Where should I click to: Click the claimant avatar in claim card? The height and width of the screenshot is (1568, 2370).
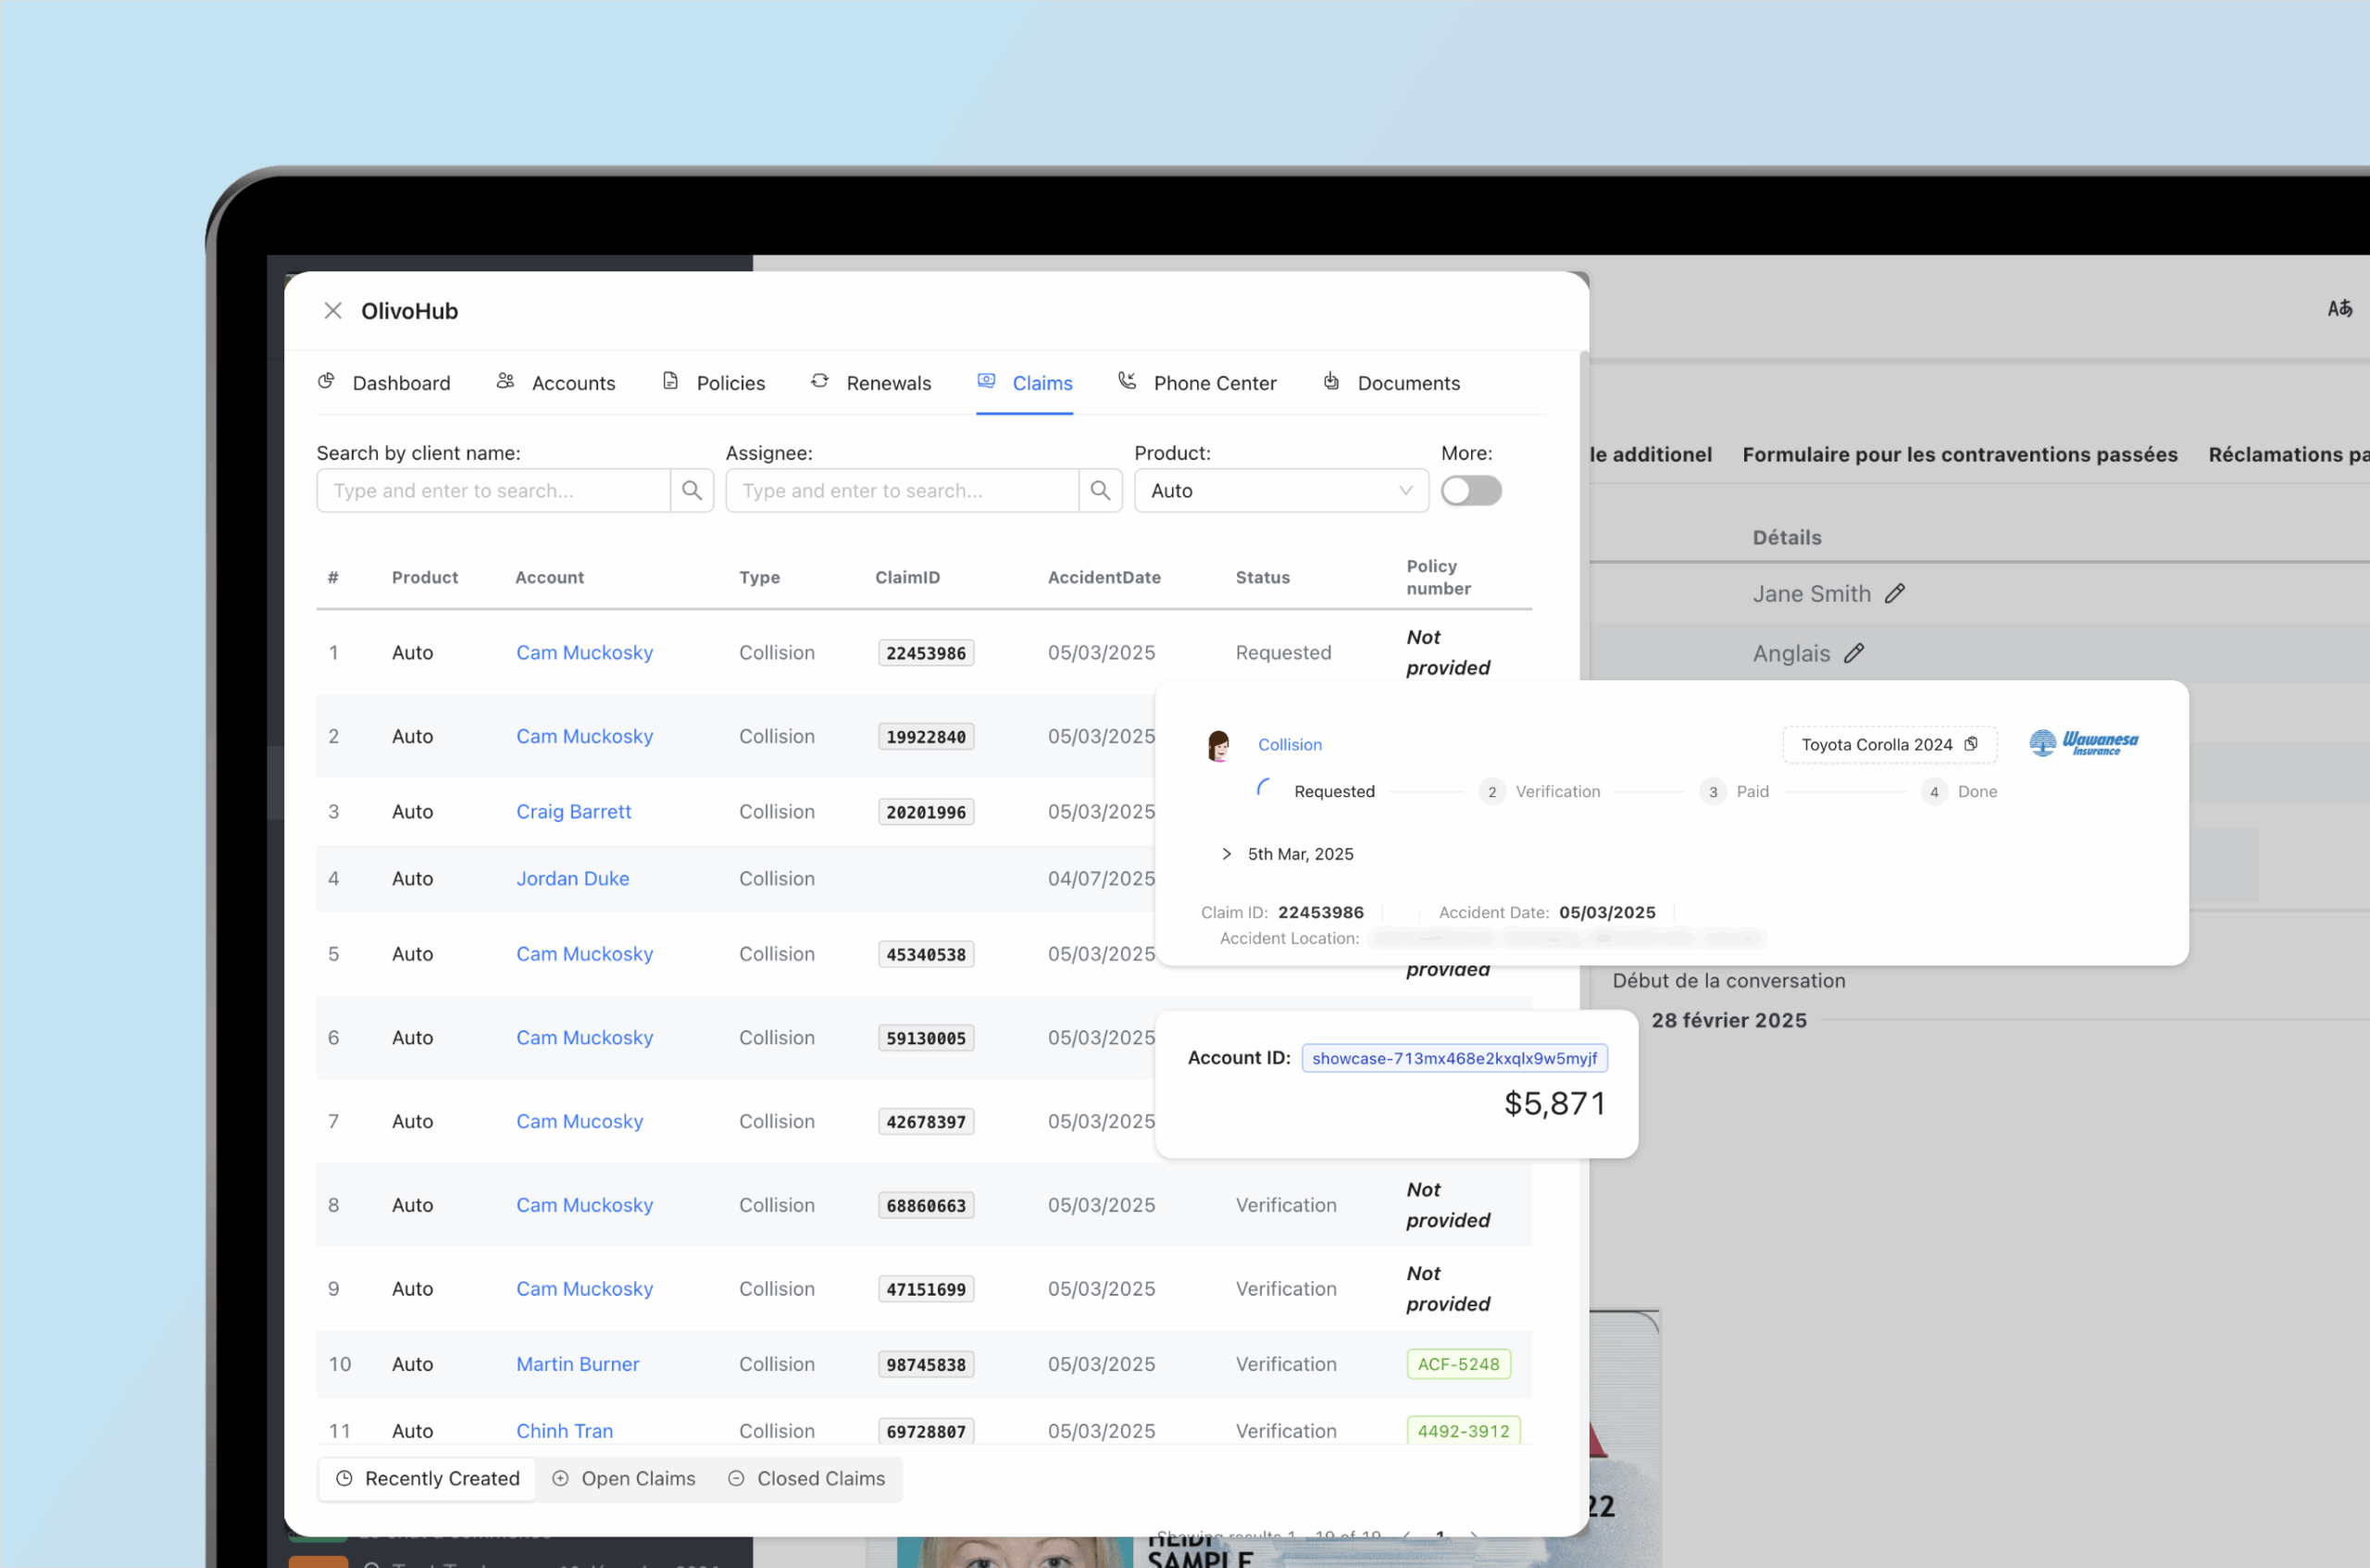coord(1218,745)
